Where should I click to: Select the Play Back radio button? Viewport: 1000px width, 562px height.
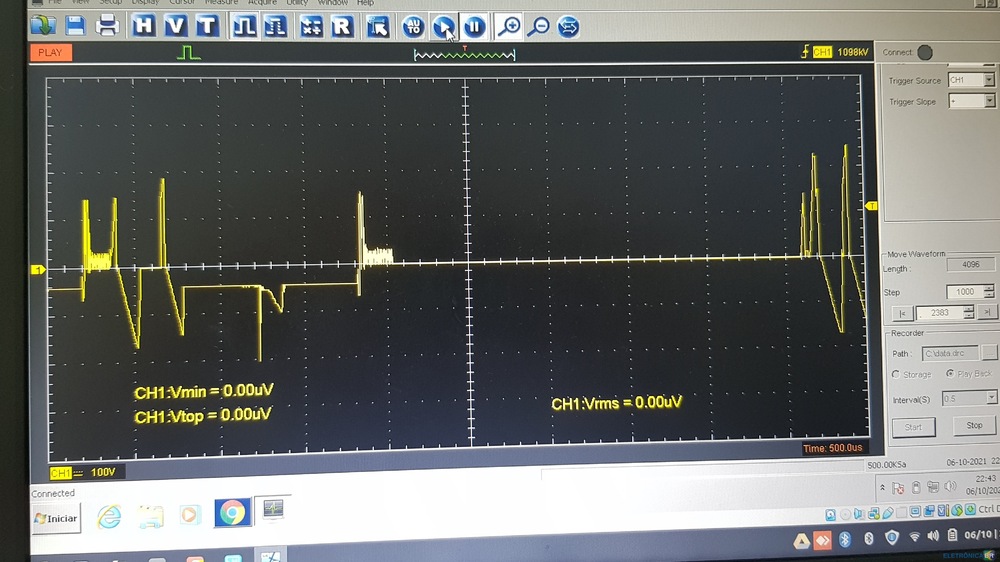coord(950,374)
